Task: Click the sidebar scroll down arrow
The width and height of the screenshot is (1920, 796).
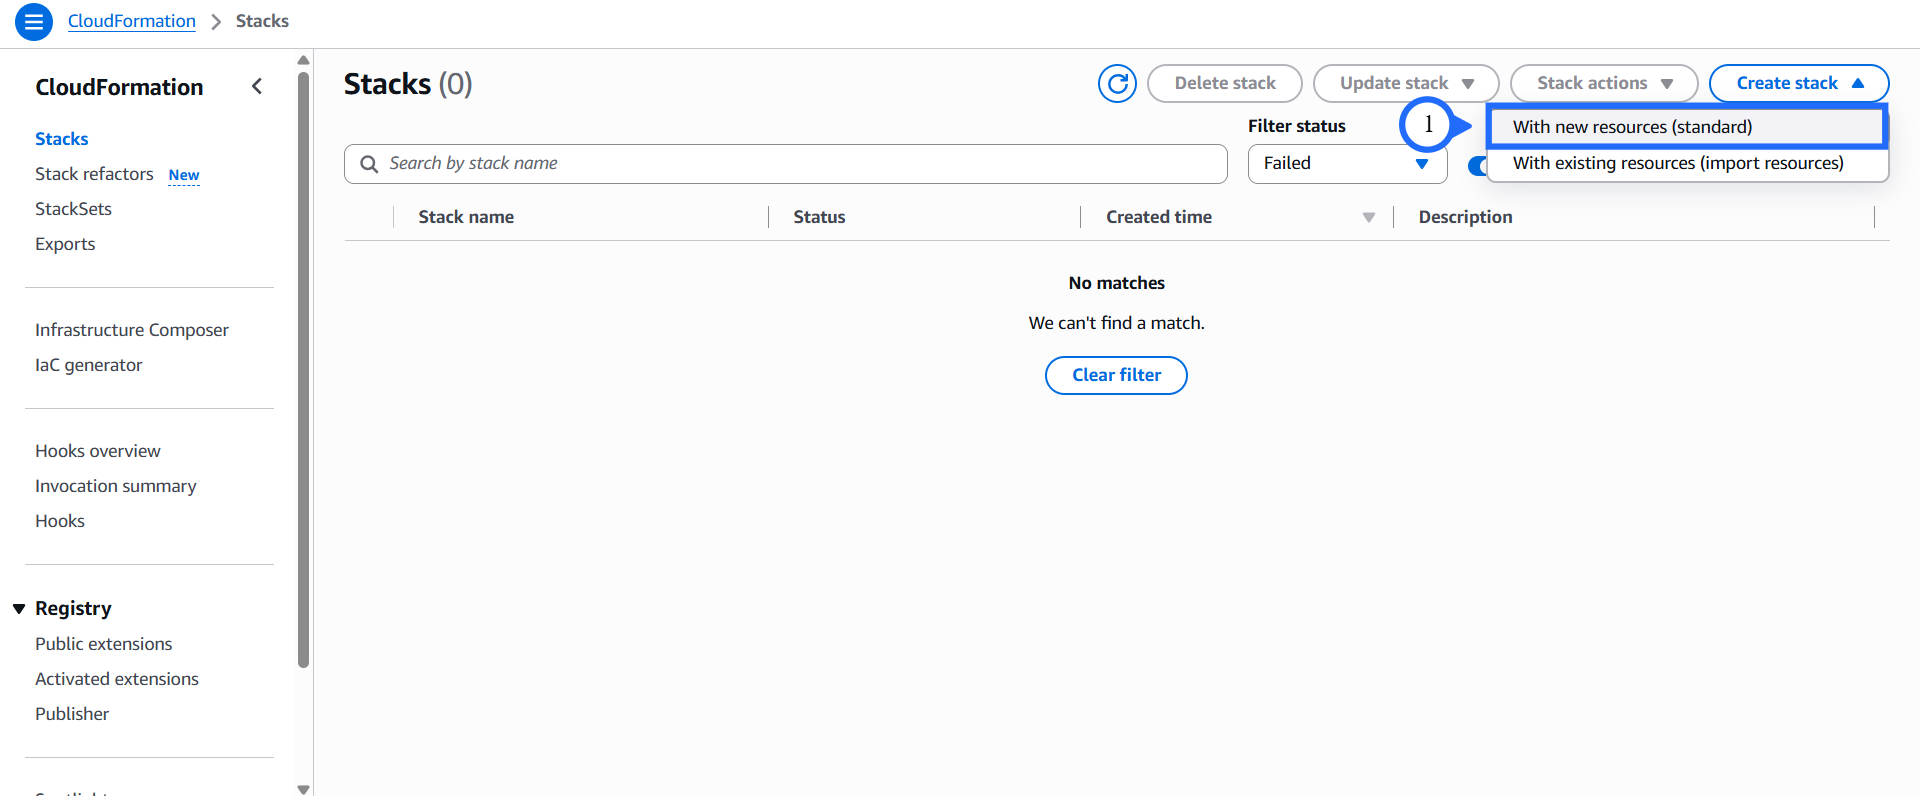Action: click(303, 789)
